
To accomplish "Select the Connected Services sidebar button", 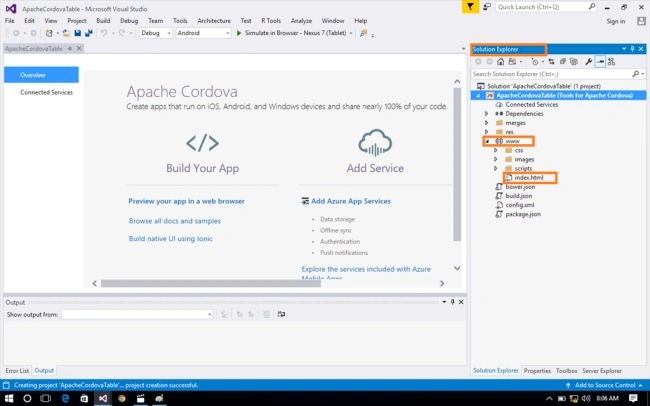I will click(x=46, y=92).
